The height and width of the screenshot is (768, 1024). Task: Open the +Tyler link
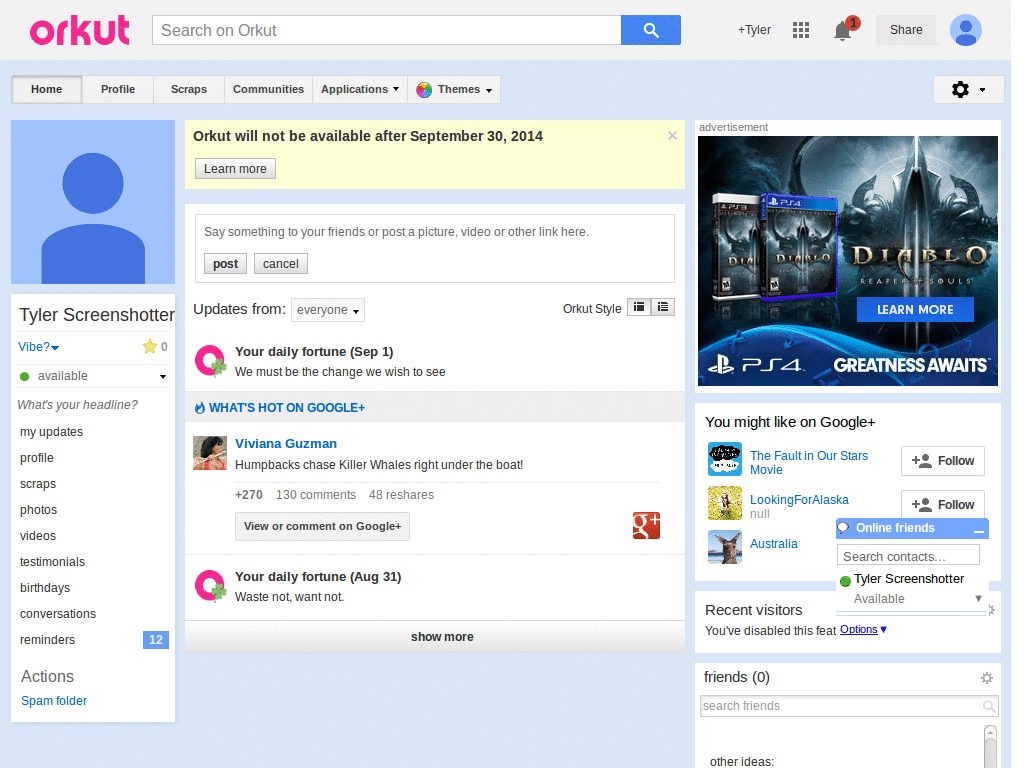coord(754,30)
